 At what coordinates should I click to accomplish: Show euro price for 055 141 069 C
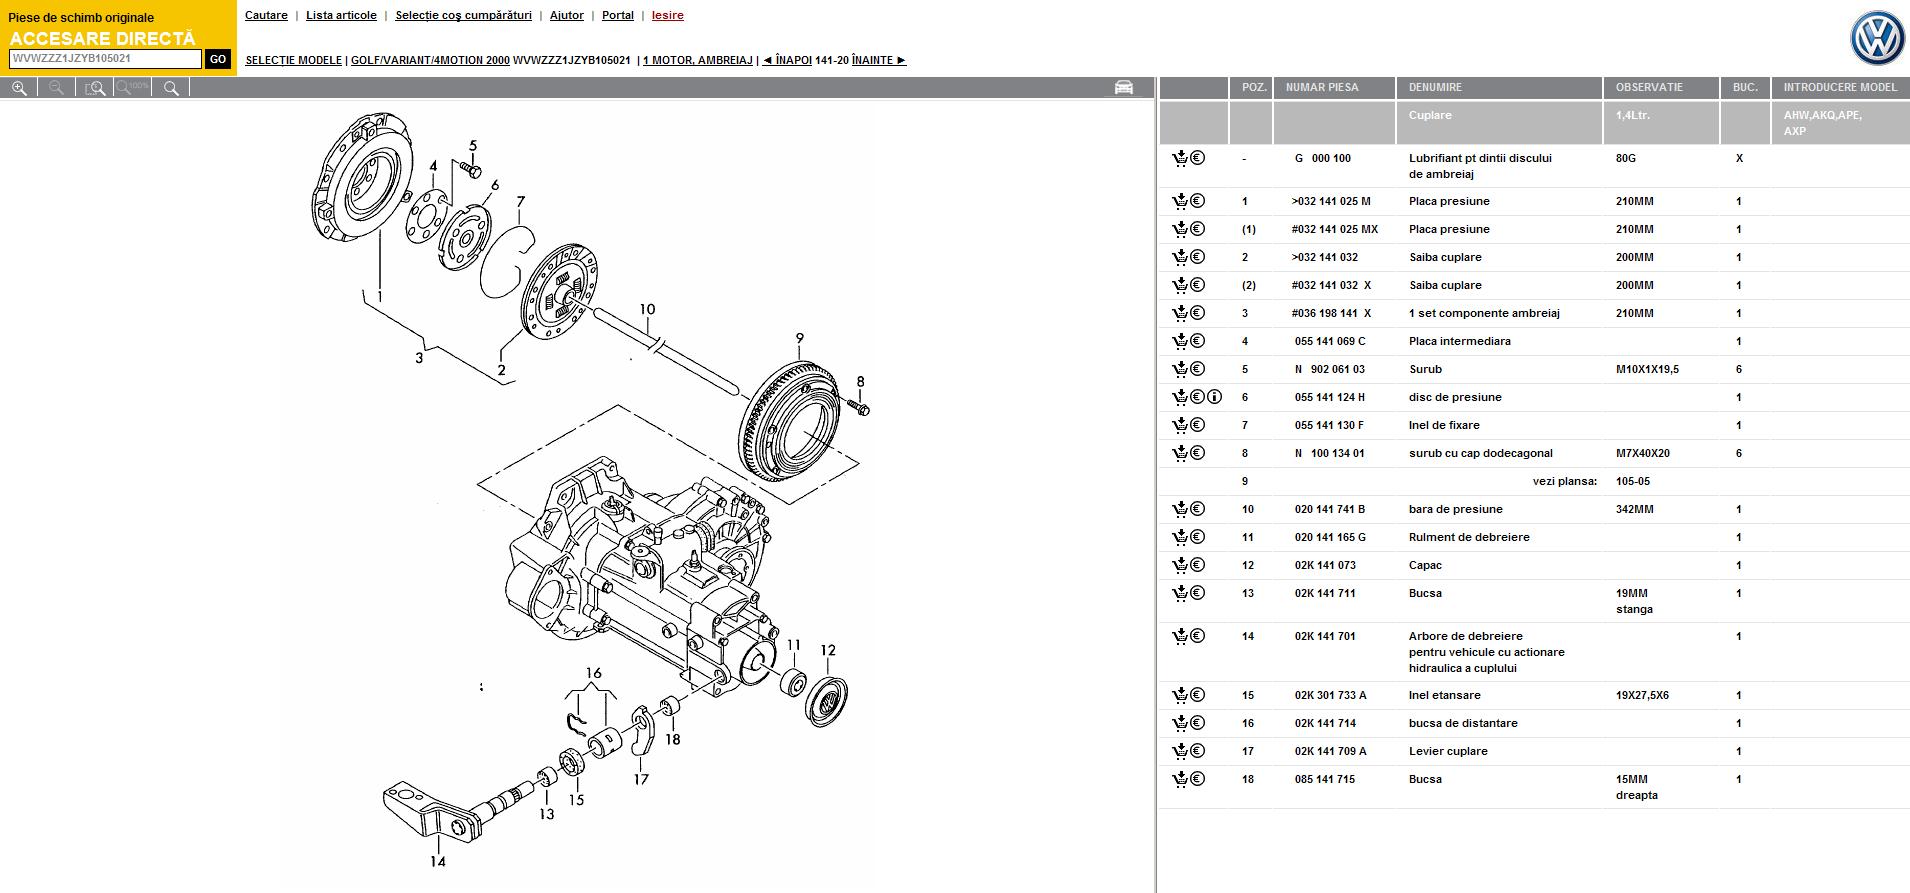(1197, 341)
